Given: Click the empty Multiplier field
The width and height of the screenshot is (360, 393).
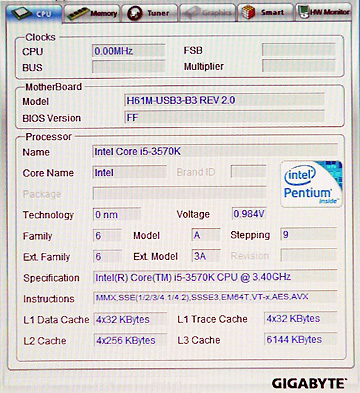Looking at the screenshot, I should pos(298,66).
